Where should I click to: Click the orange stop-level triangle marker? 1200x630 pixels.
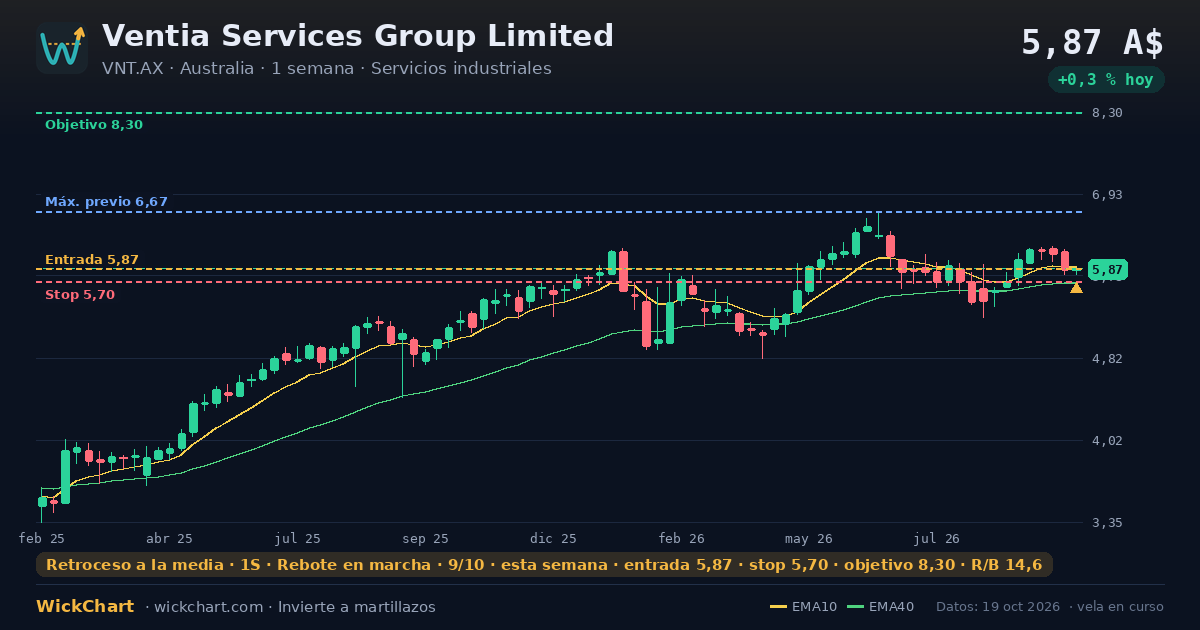(x=1076, y=287)
